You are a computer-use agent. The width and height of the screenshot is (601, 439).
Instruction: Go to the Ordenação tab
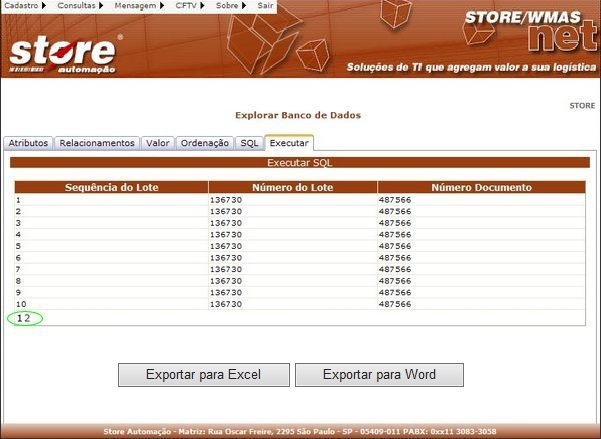205,143
